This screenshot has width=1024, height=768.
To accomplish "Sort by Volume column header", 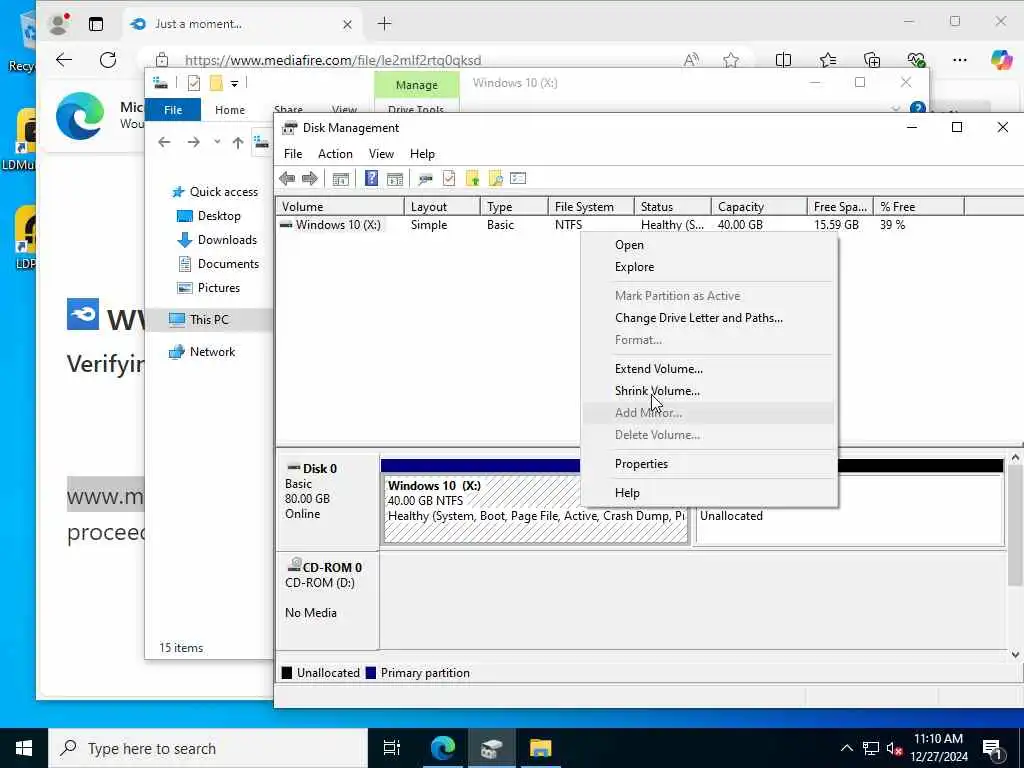I will [340, 206].
